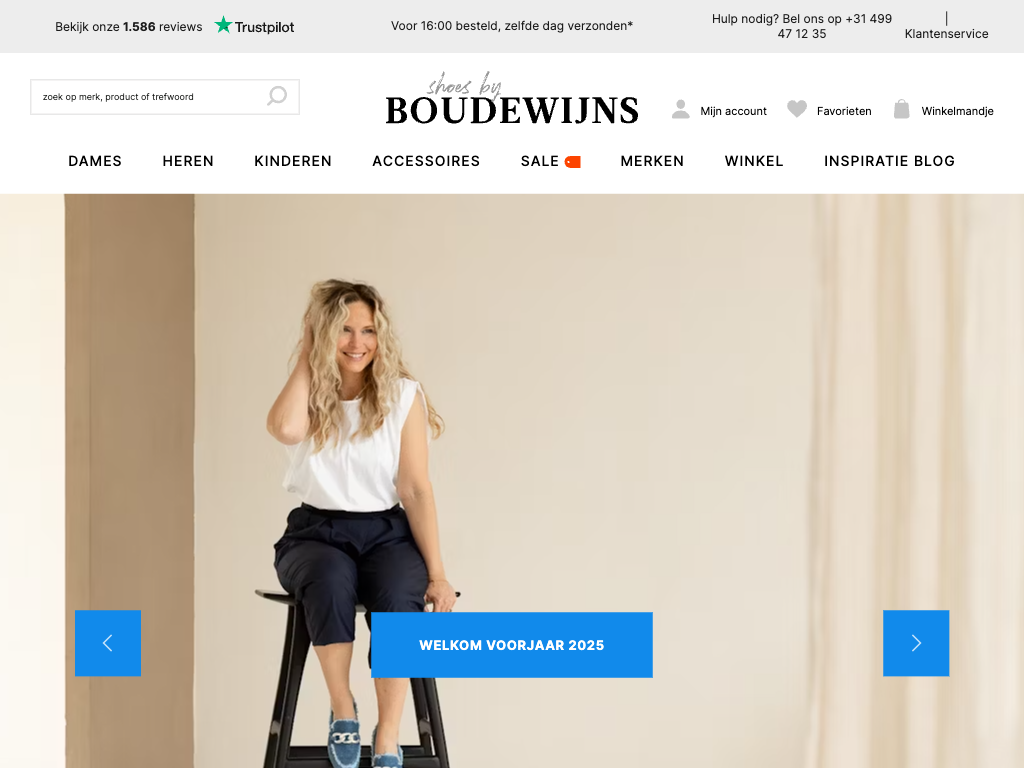
Task: Open the KINDEREN category
Action: (293, 161)
